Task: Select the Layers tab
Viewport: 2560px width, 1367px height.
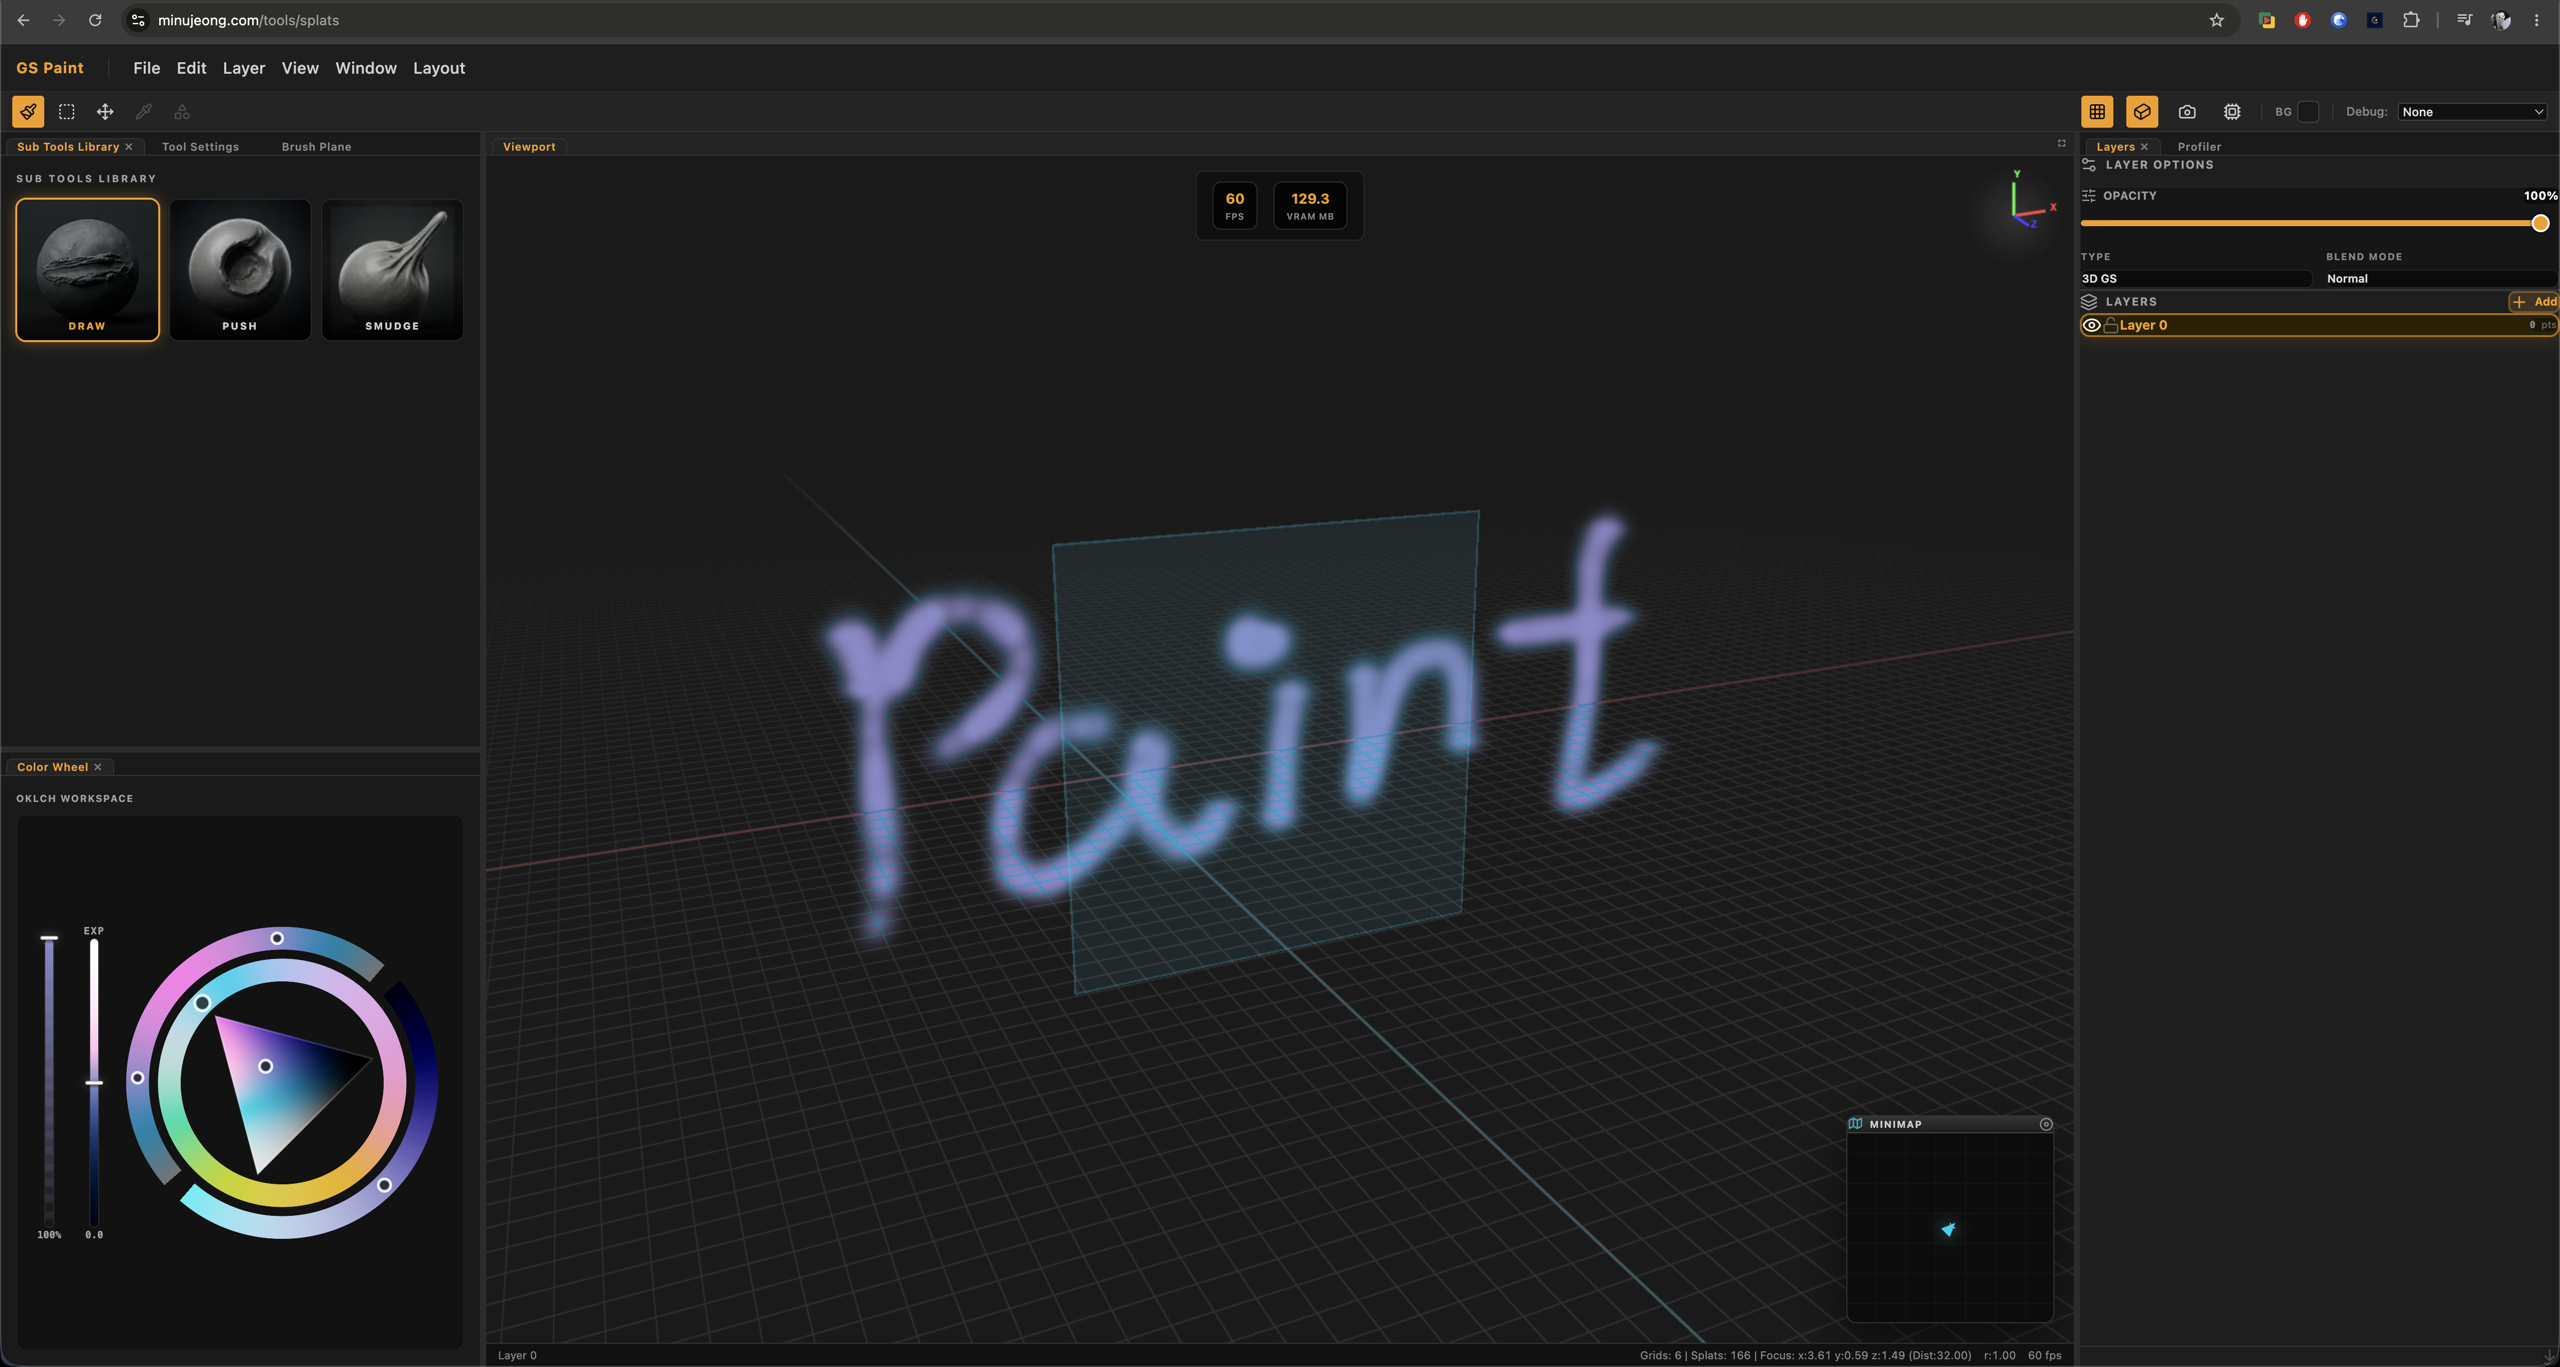Action: coord(2115,147)
